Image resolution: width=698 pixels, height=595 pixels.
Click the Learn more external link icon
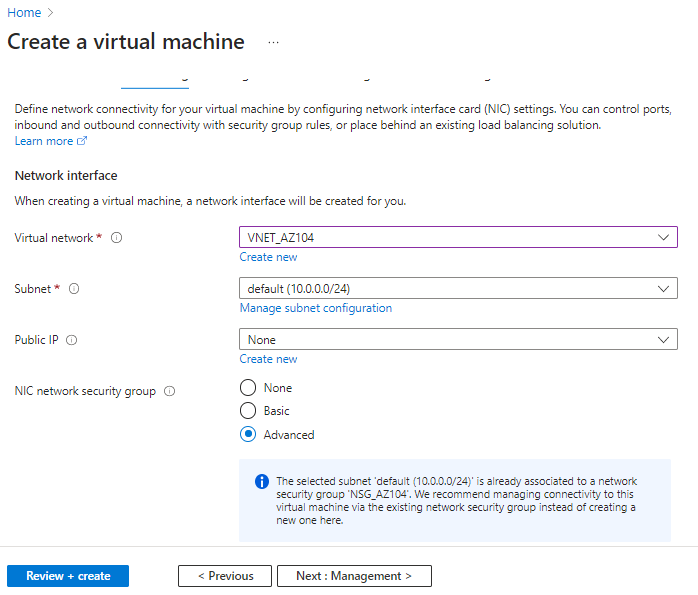tap(82, 141)
